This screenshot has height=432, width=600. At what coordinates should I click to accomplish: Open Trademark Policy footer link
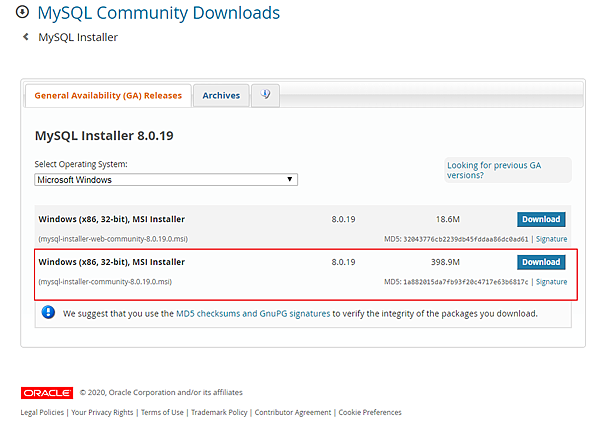pyautogui.click(x=219, y=412)
